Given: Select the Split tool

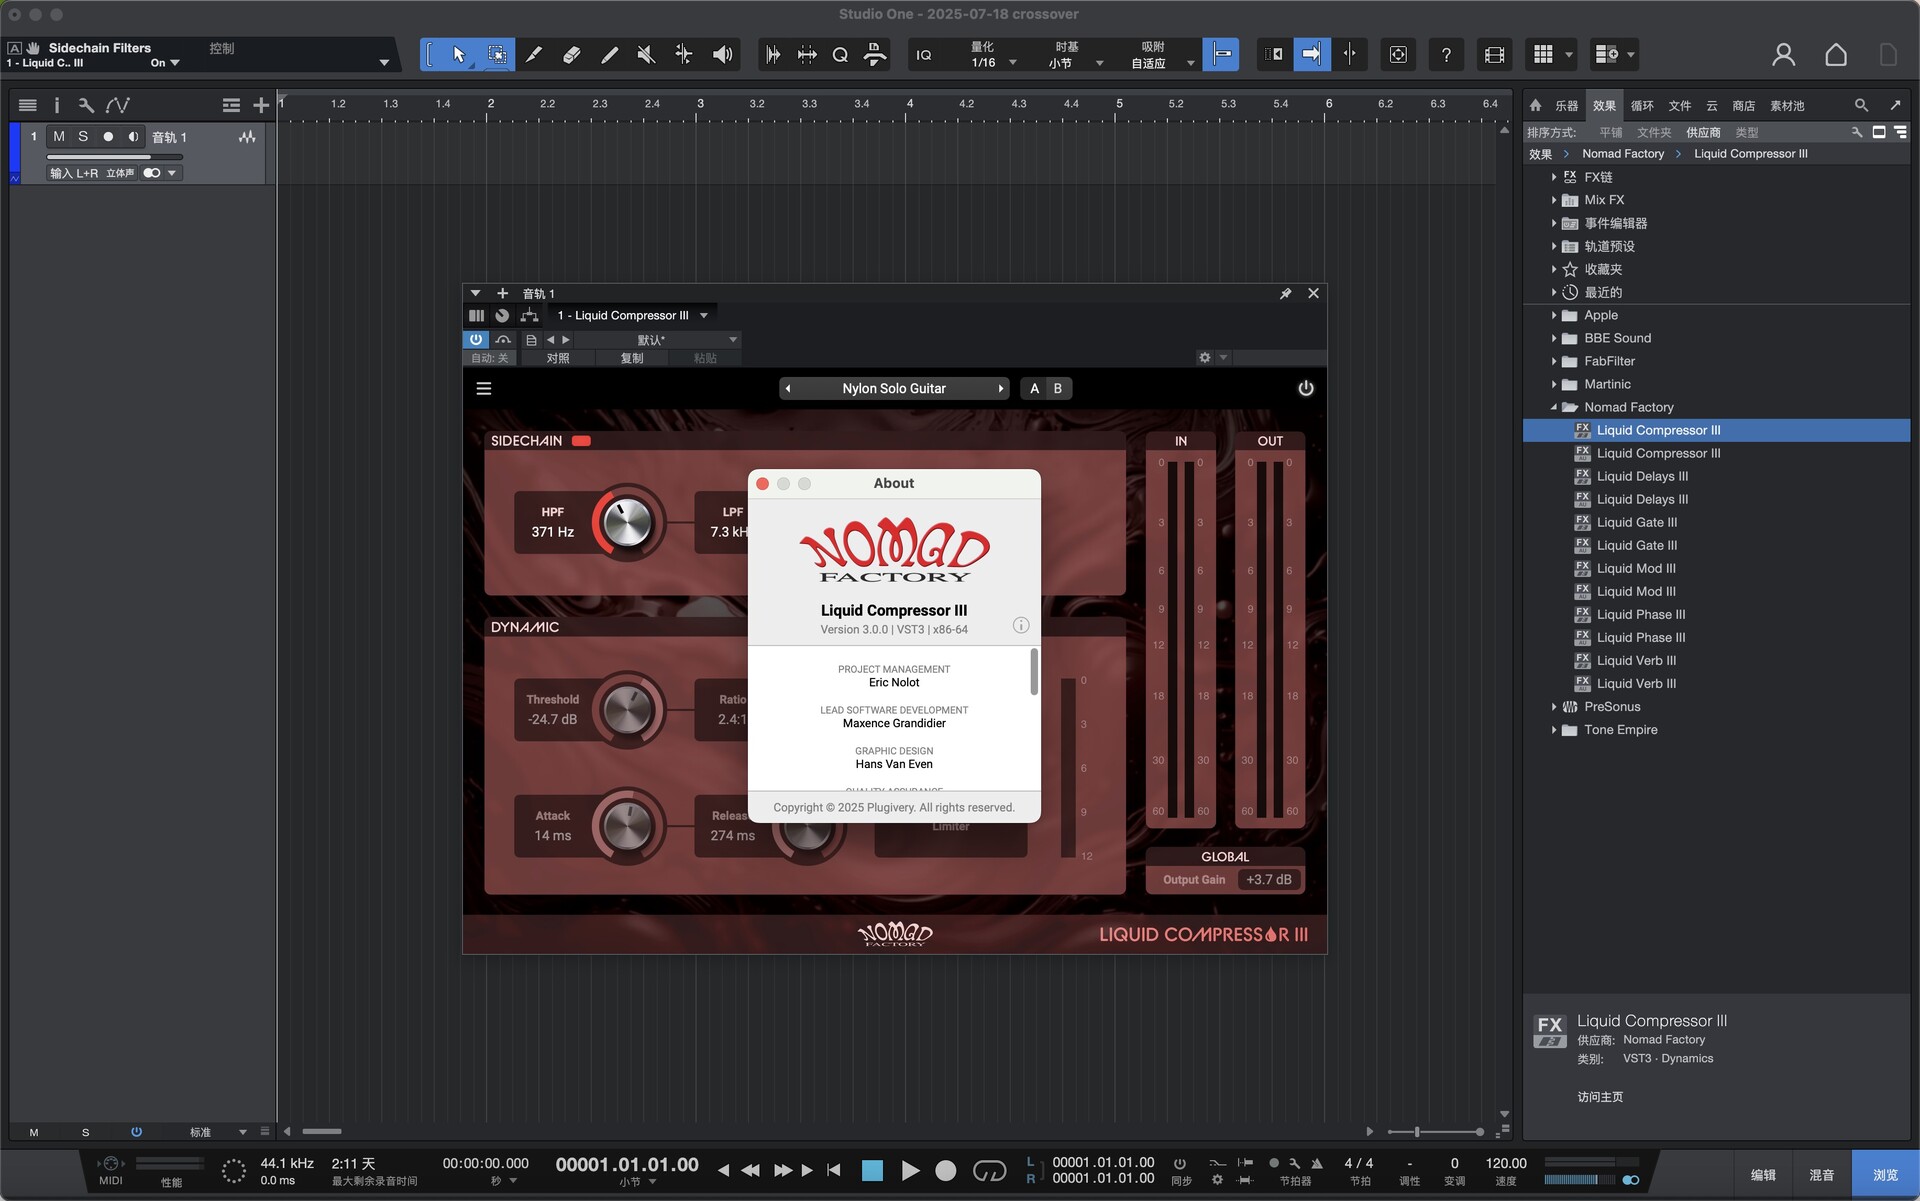Looking at the screenshot, I should (534, 55).
